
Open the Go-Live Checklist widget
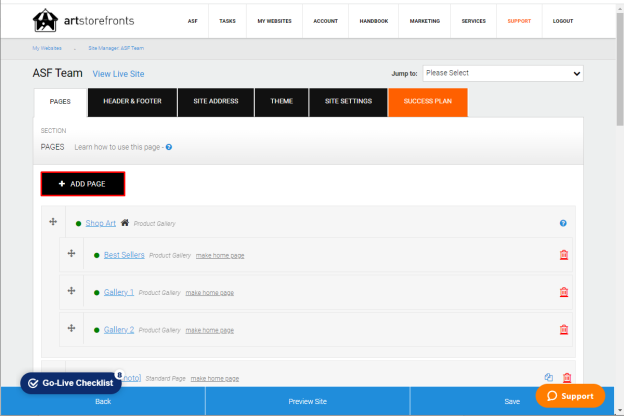click(x=71, y=383)
